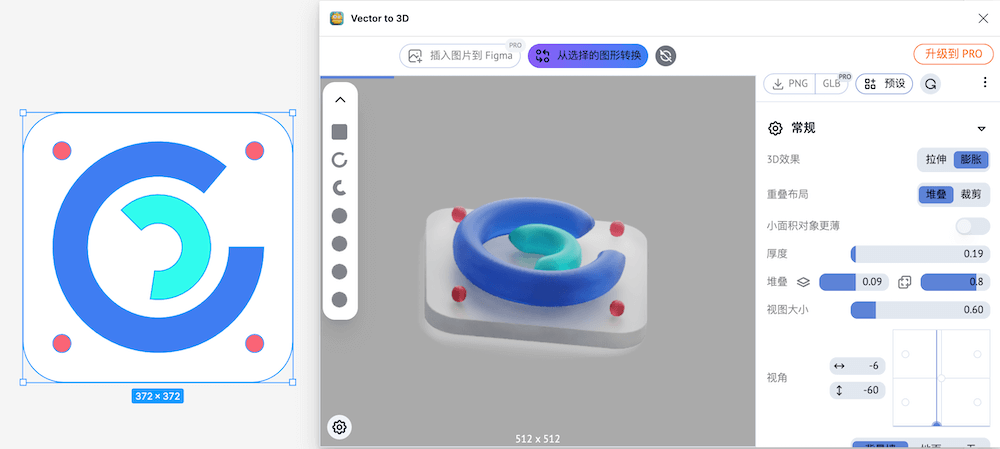1000x449 pixels.
Task: Click the Vector to 3D plugin logo
Action: click(x=337, y=18)
